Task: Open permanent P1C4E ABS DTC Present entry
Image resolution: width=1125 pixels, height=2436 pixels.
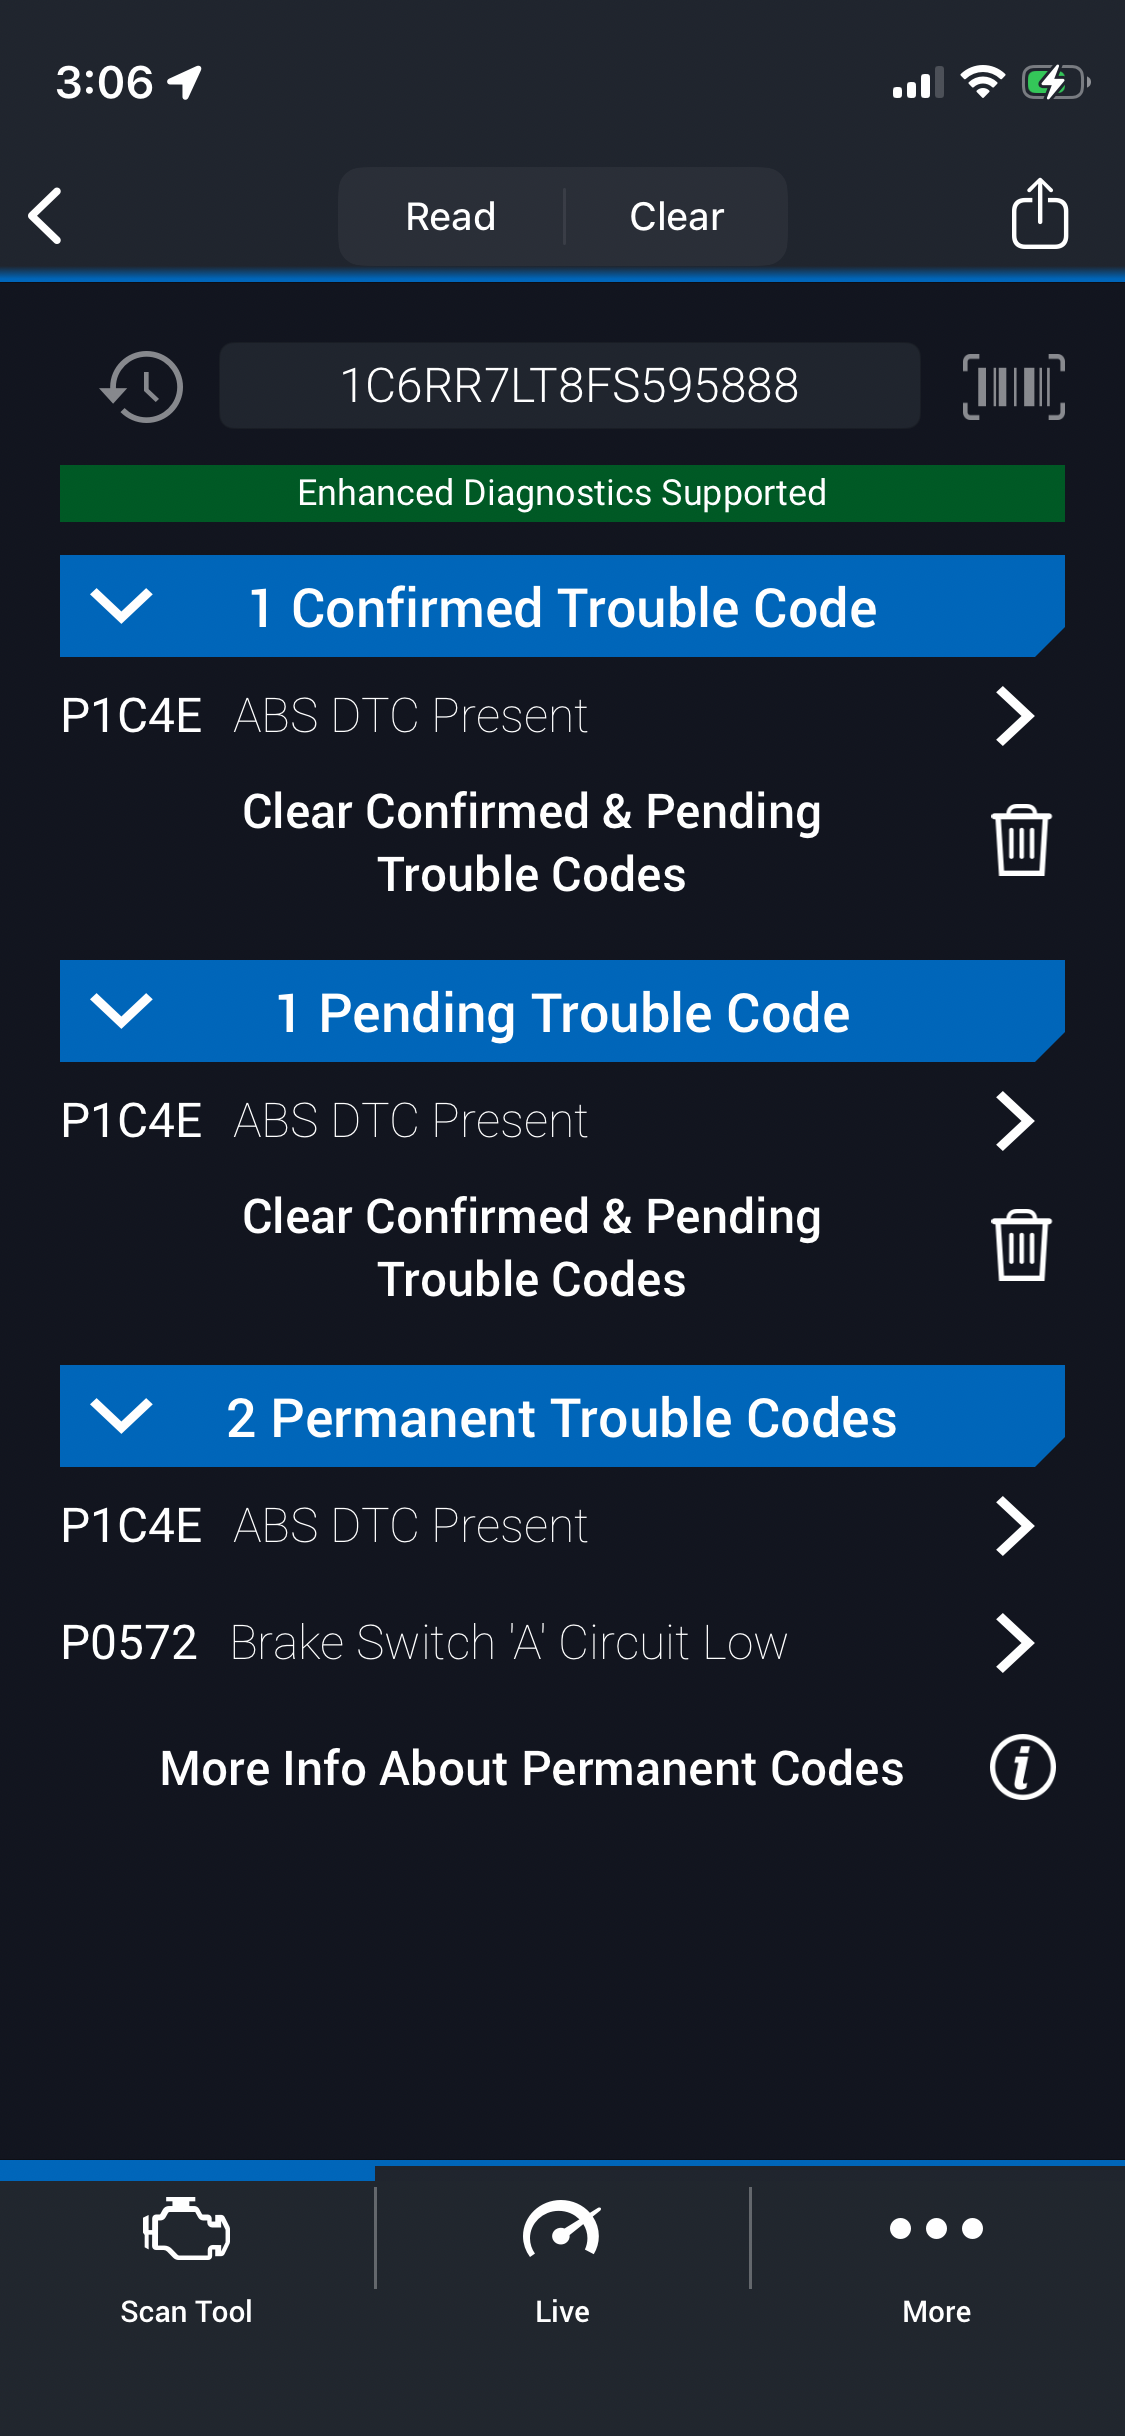Action: coord(546,1526)
